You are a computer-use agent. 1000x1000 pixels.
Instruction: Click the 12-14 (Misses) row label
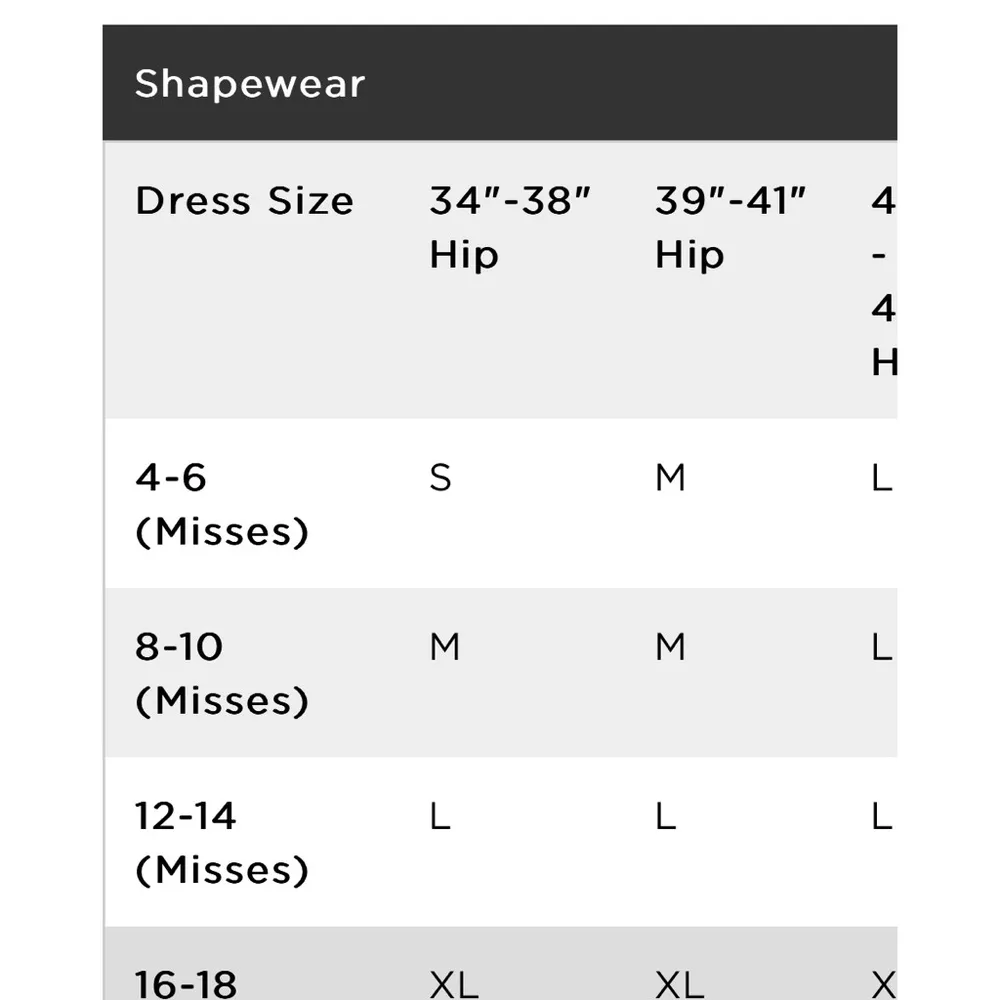click(x=221, y=843)
